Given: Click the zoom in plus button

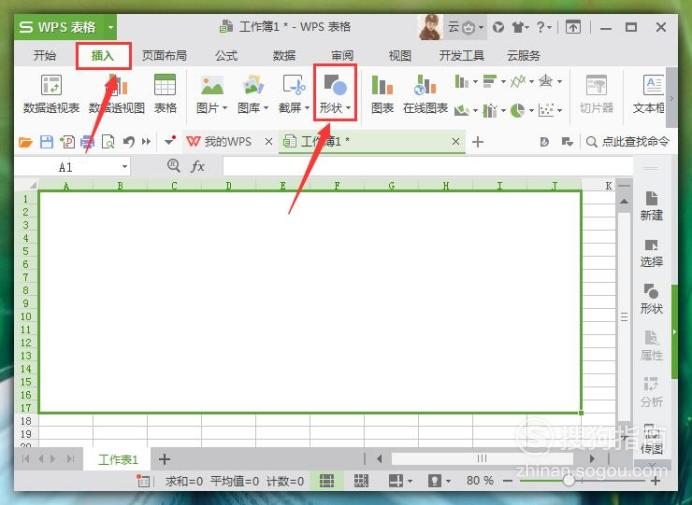Looking at the screenshot, I should (x=656, y=481).
